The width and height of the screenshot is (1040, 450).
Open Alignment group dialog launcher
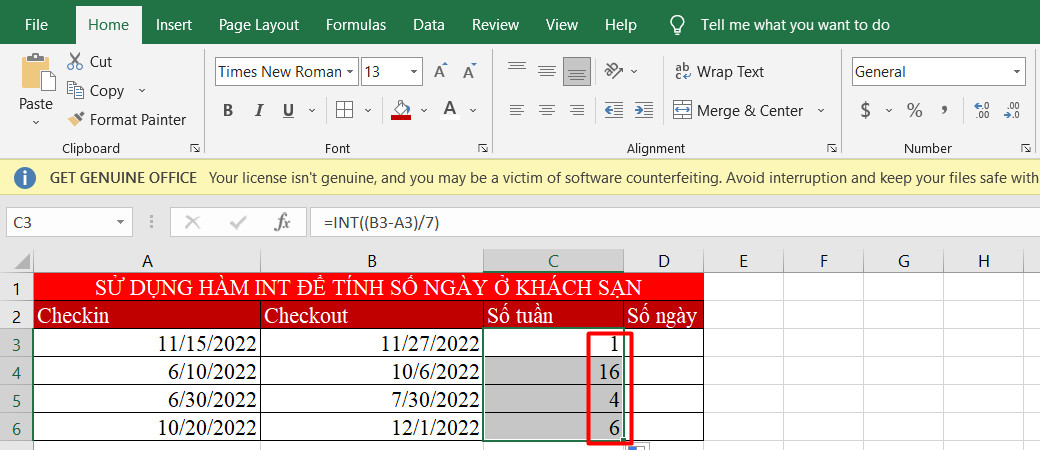click(x=831, y=148)
